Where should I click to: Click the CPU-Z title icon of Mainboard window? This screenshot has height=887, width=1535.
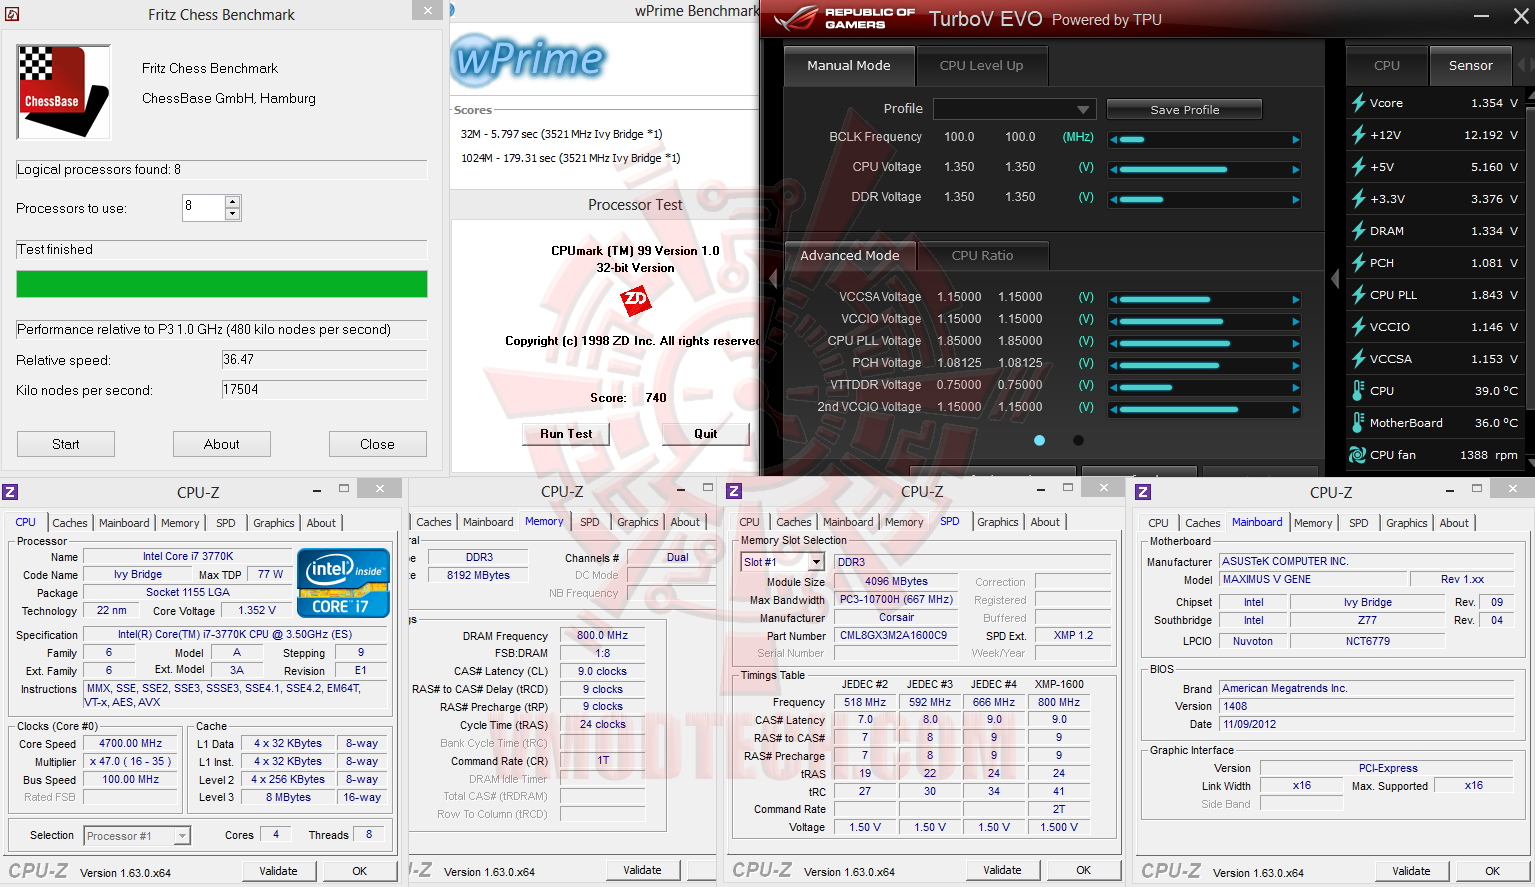coord(1143,492)
